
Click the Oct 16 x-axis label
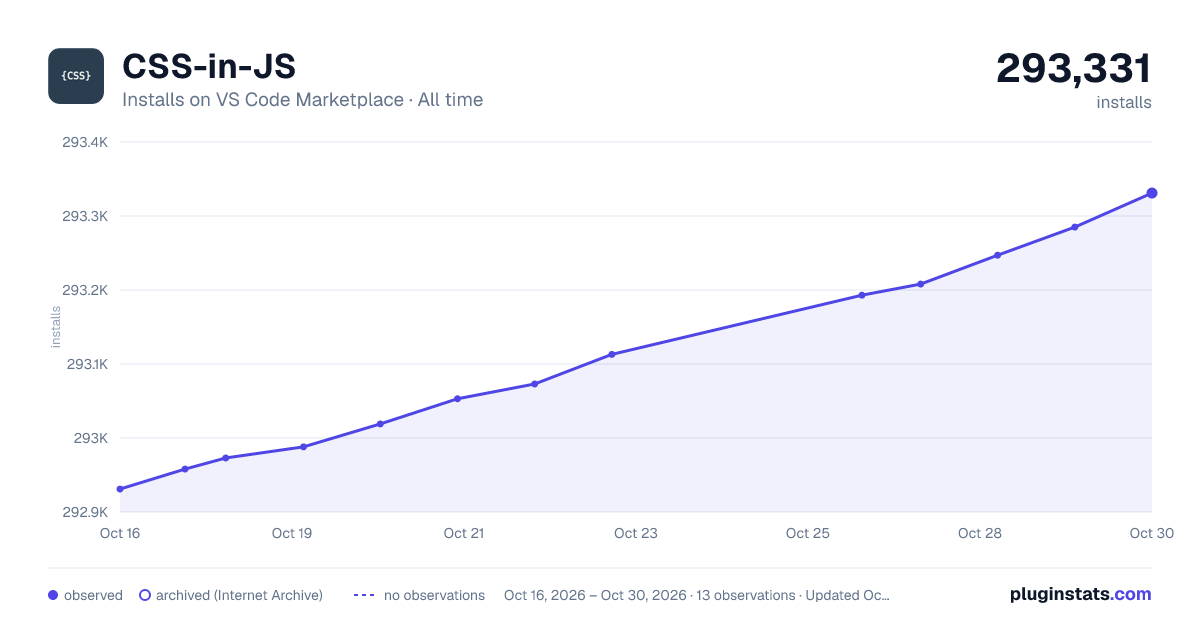(x=120, y=533)
